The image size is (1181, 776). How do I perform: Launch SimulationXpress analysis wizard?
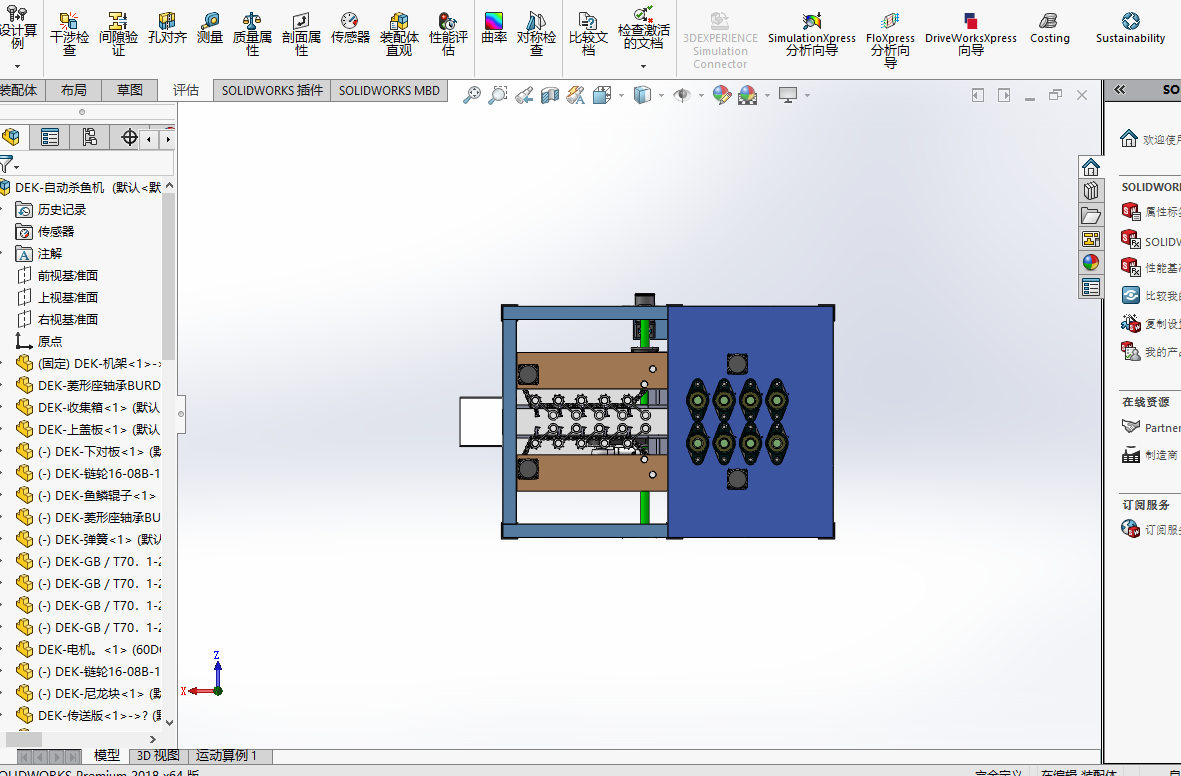pos(811,35)
